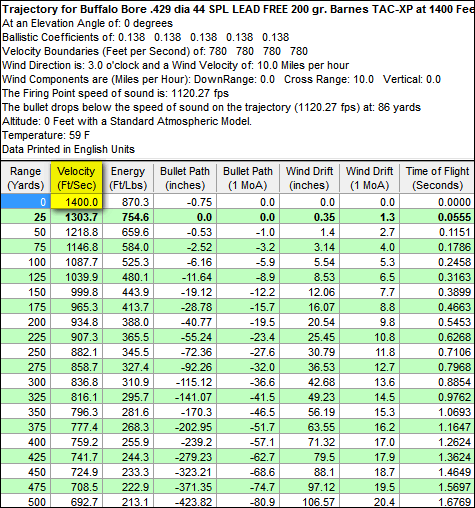
Task: Click energy value 870.3
Action: tap(128, 202)
